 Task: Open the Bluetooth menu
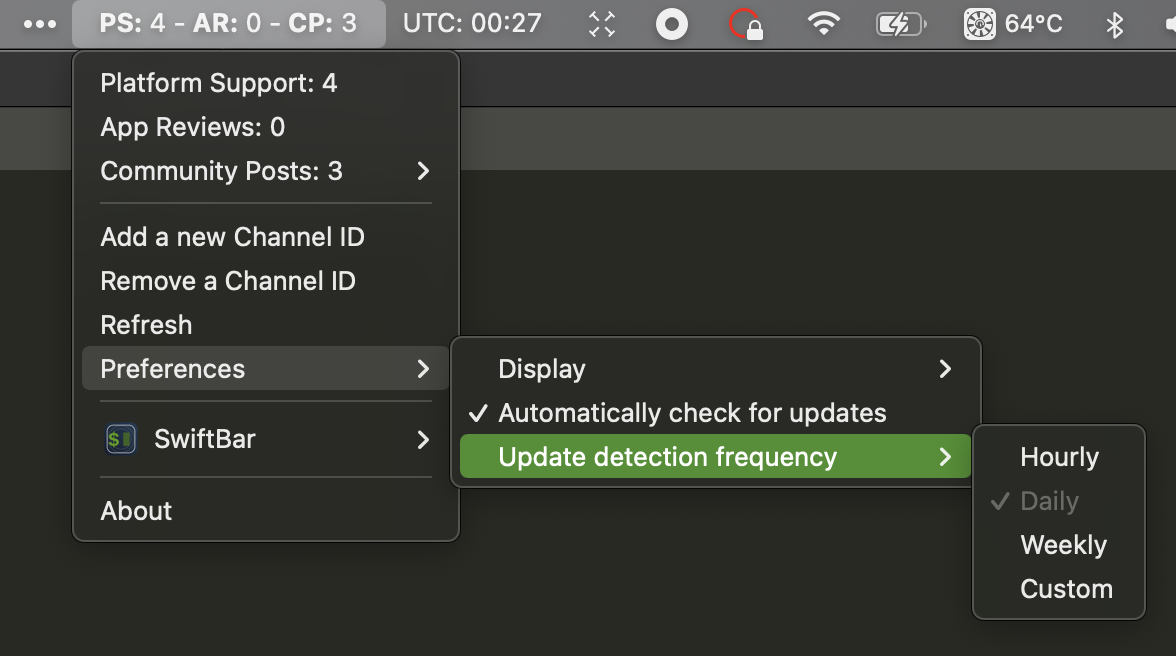point(1117,24)
